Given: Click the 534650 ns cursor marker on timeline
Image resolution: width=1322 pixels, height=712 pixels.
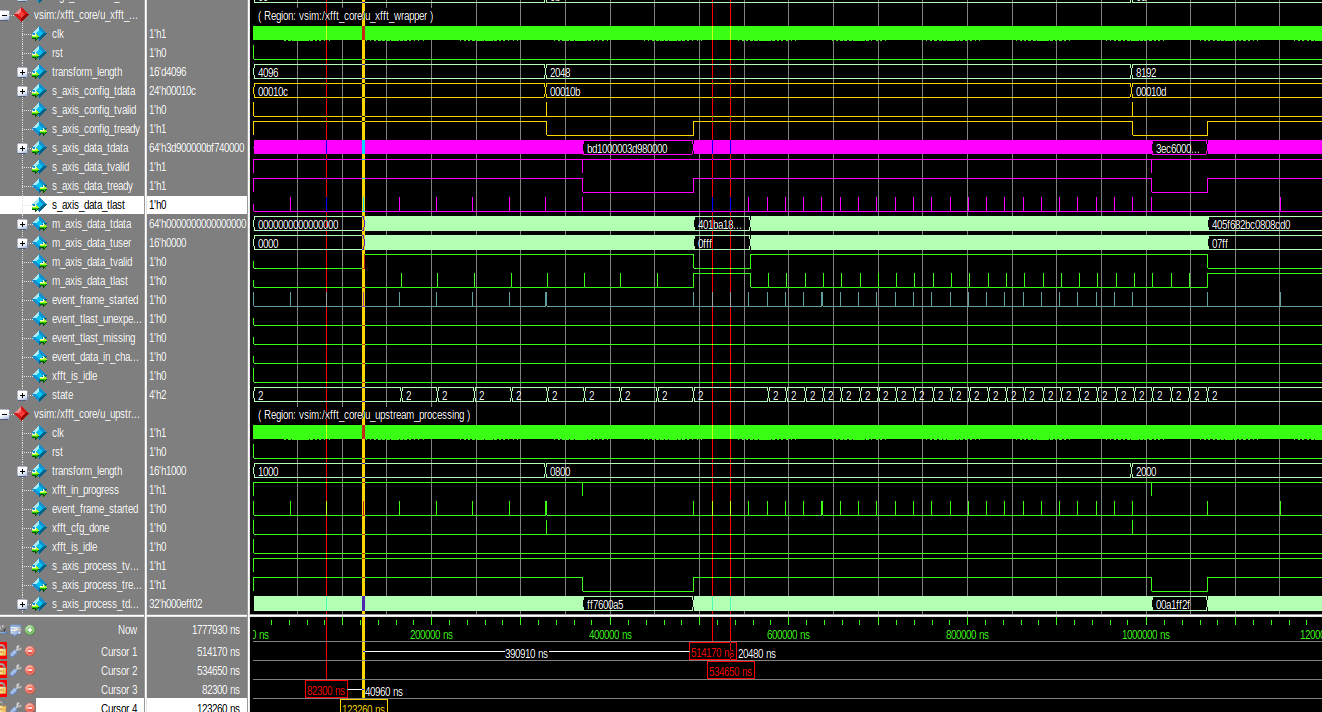Looking at the screenshot, I should pyautogui.click(x=731, y=672).
